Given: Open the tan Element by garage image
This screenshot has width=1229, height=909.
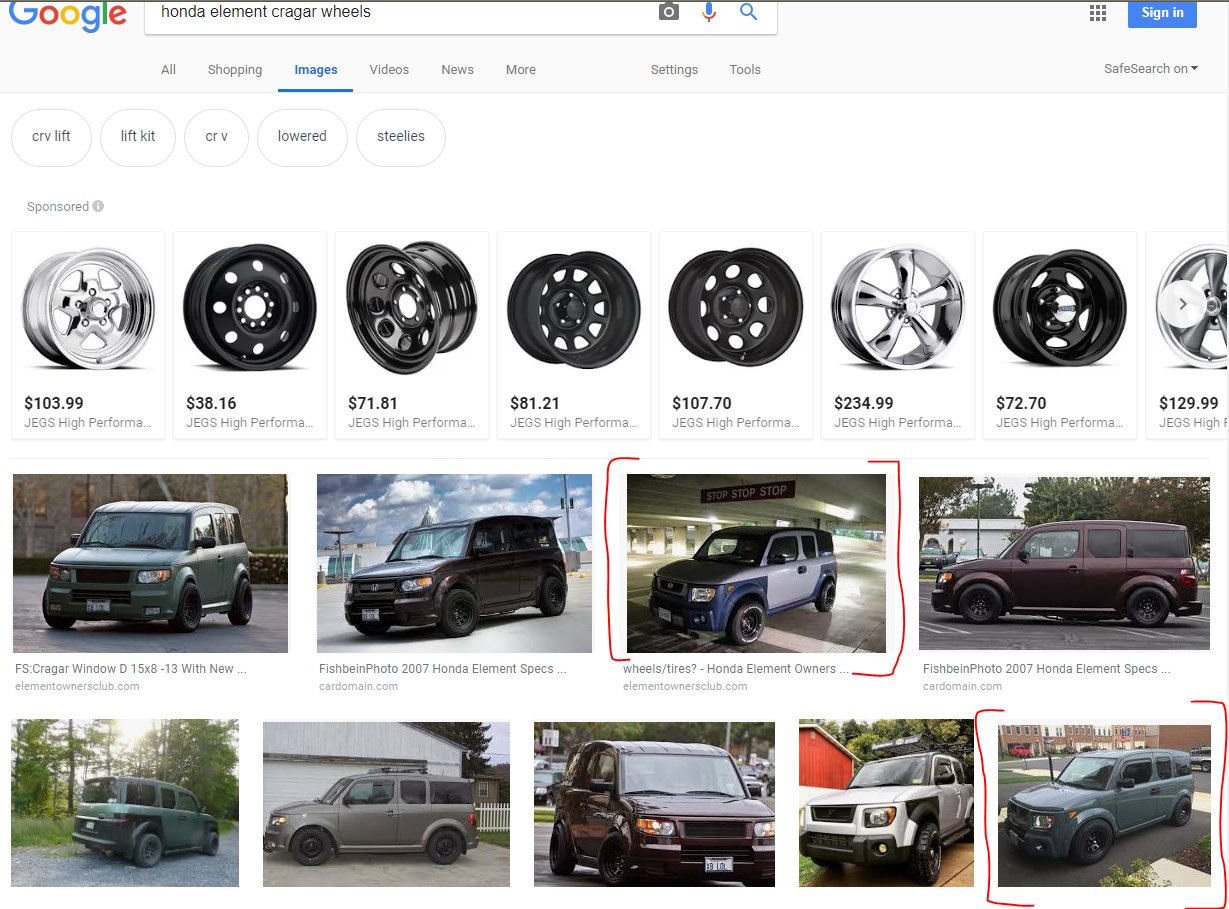Looking at the screenshot, I should [x=386, y=804].
